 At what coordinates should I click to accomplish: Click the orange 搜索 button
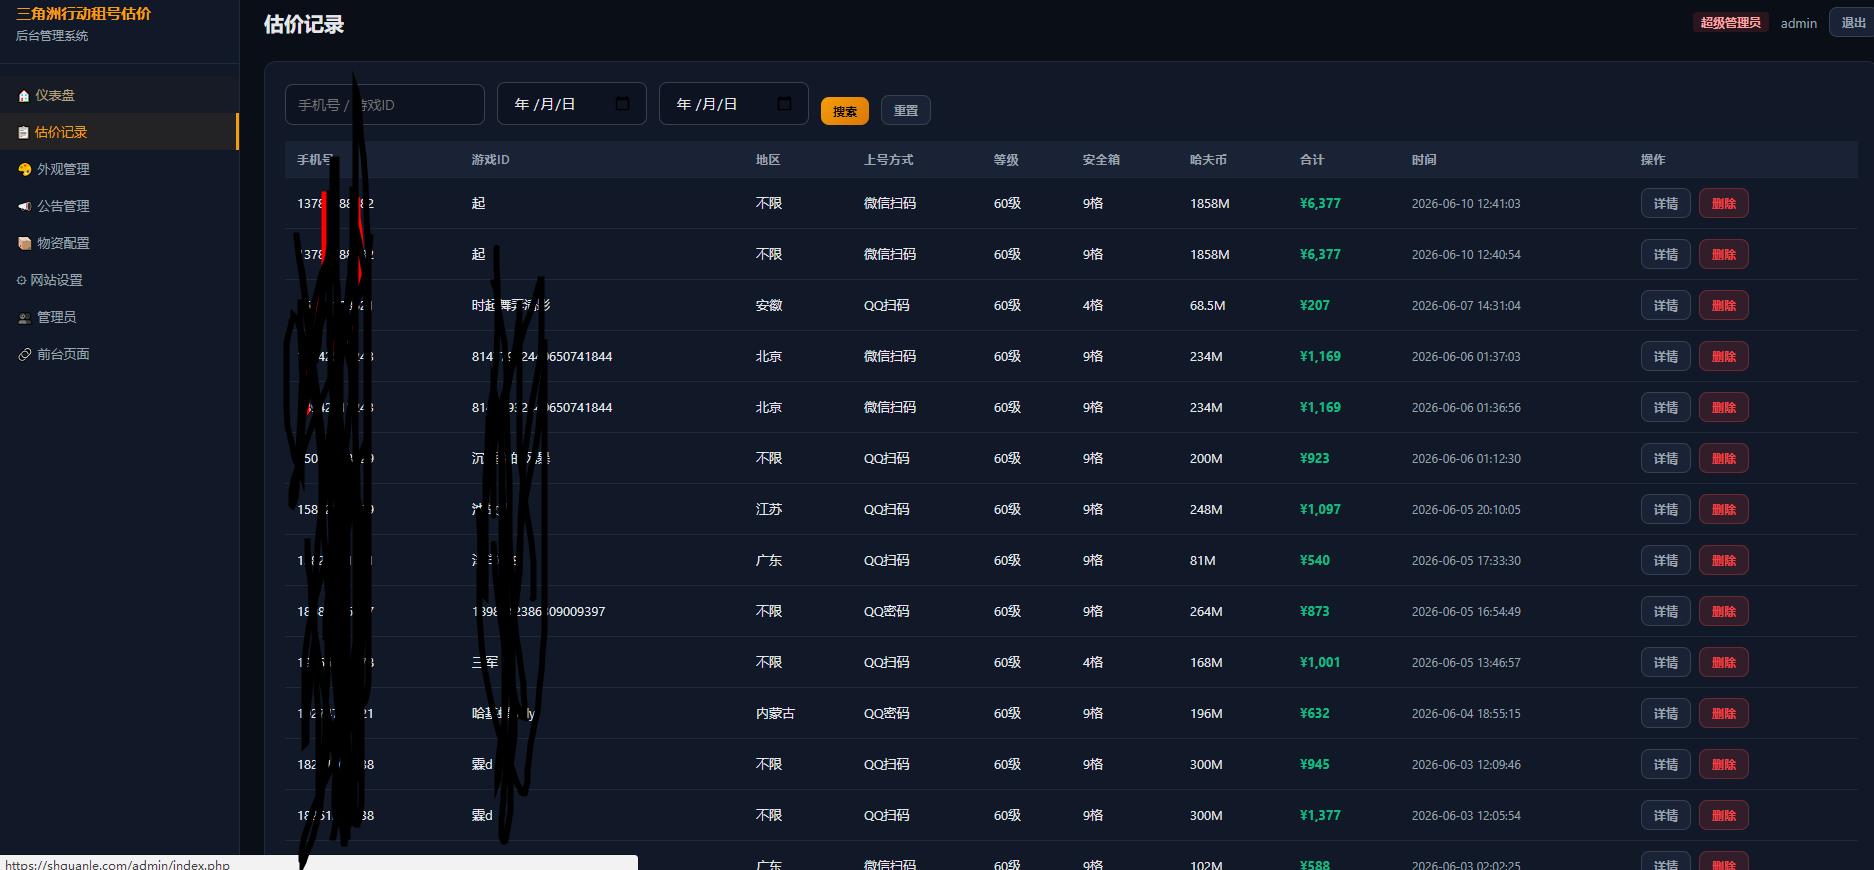point(845,111)
